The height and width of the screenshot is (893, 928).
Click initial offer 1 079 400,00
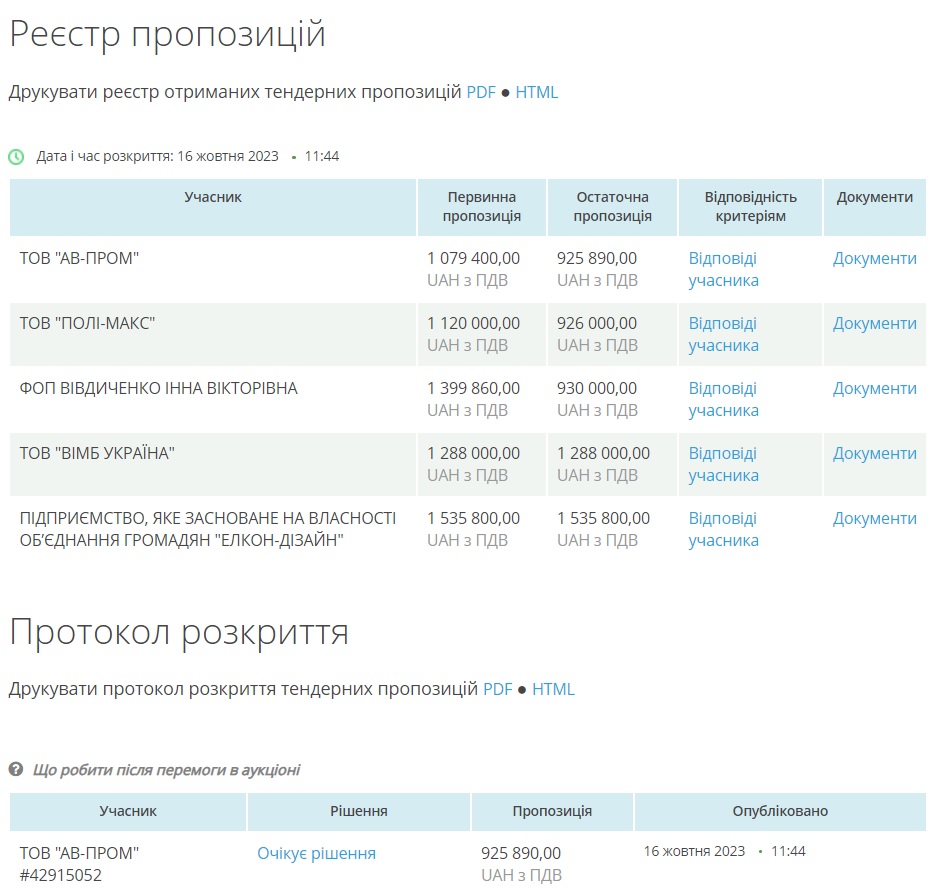(473, 259)
